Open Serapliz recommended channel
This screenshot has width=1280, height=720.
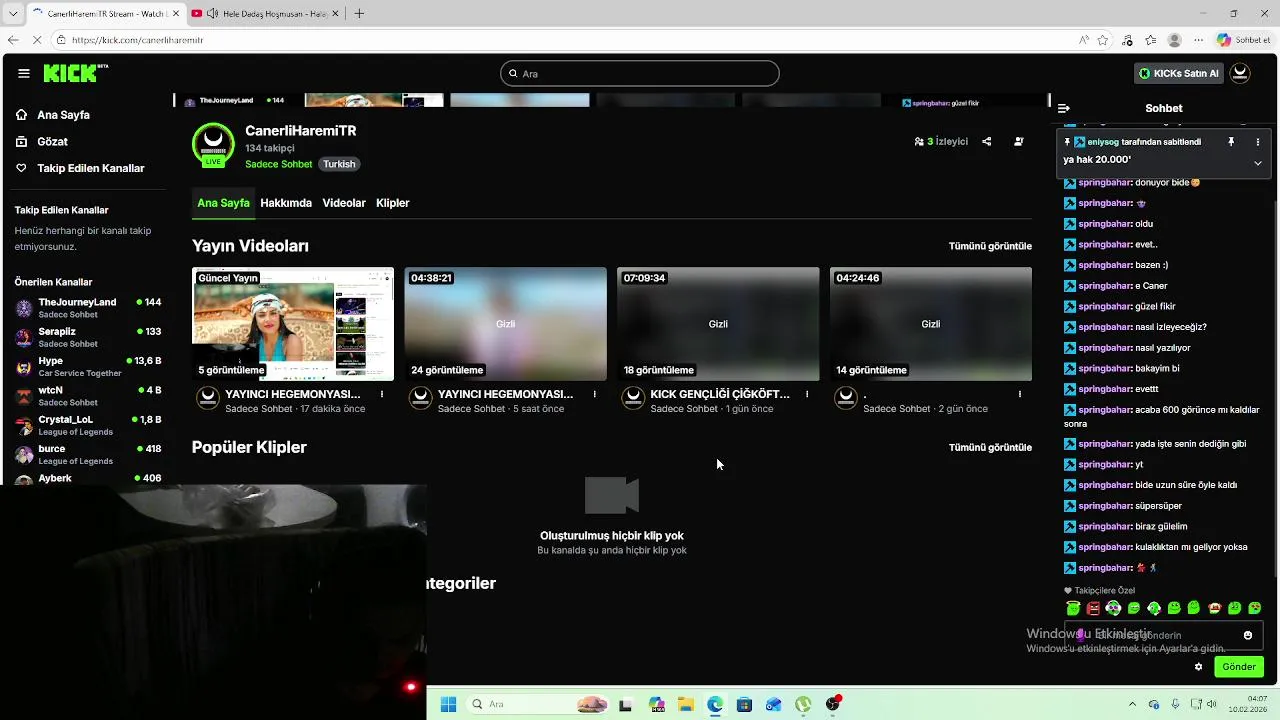coord(88,337)
